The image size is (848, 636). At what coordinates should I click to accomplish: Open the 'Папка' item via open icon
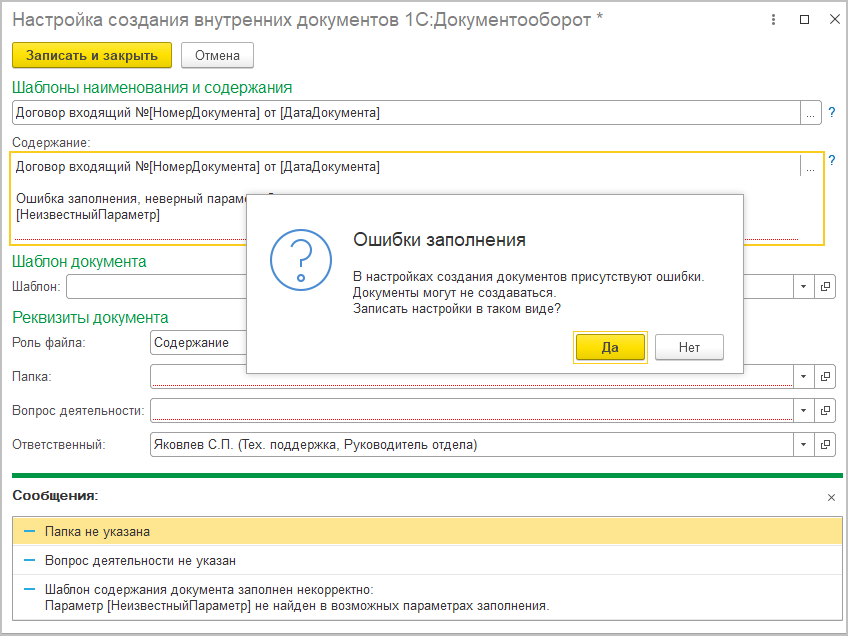(825, 376)
